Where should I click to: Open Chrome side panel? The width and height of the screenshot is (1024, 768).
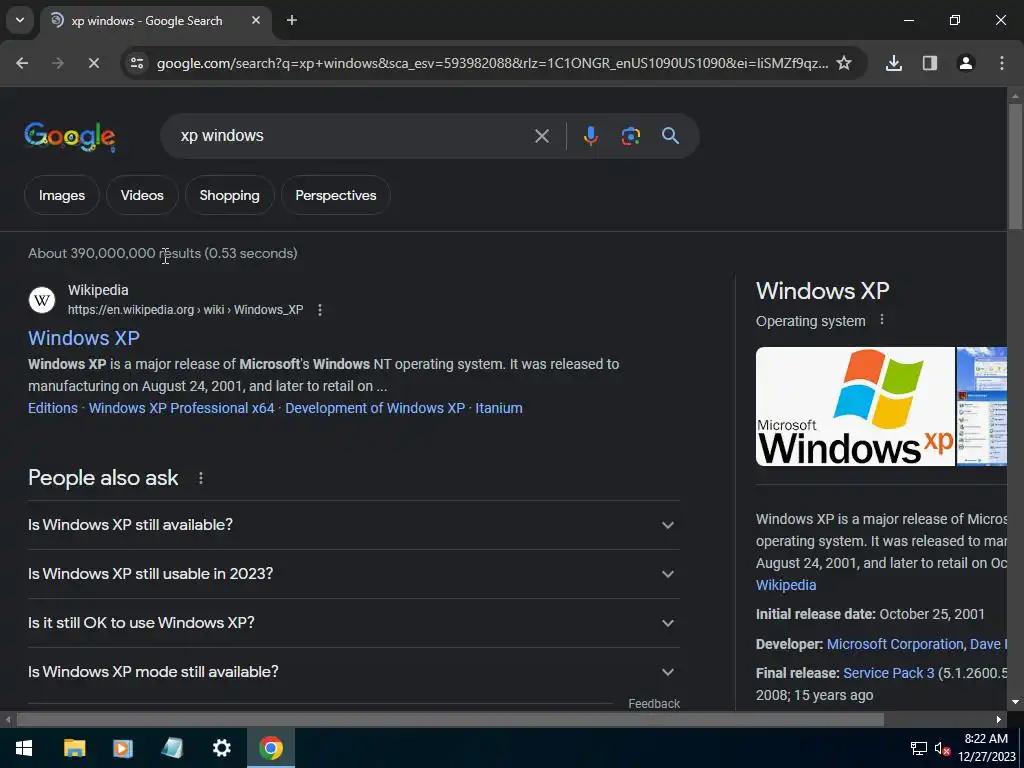[x=929, y=63]
